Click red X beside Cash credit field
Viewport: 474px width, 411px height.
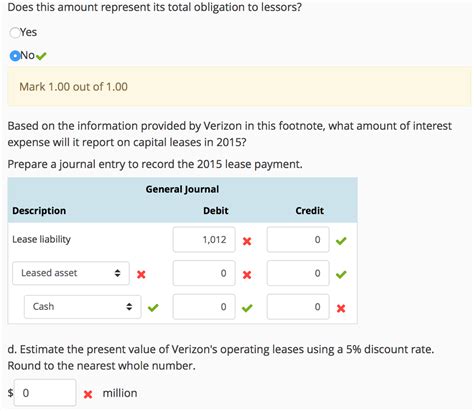coord(341,308)
